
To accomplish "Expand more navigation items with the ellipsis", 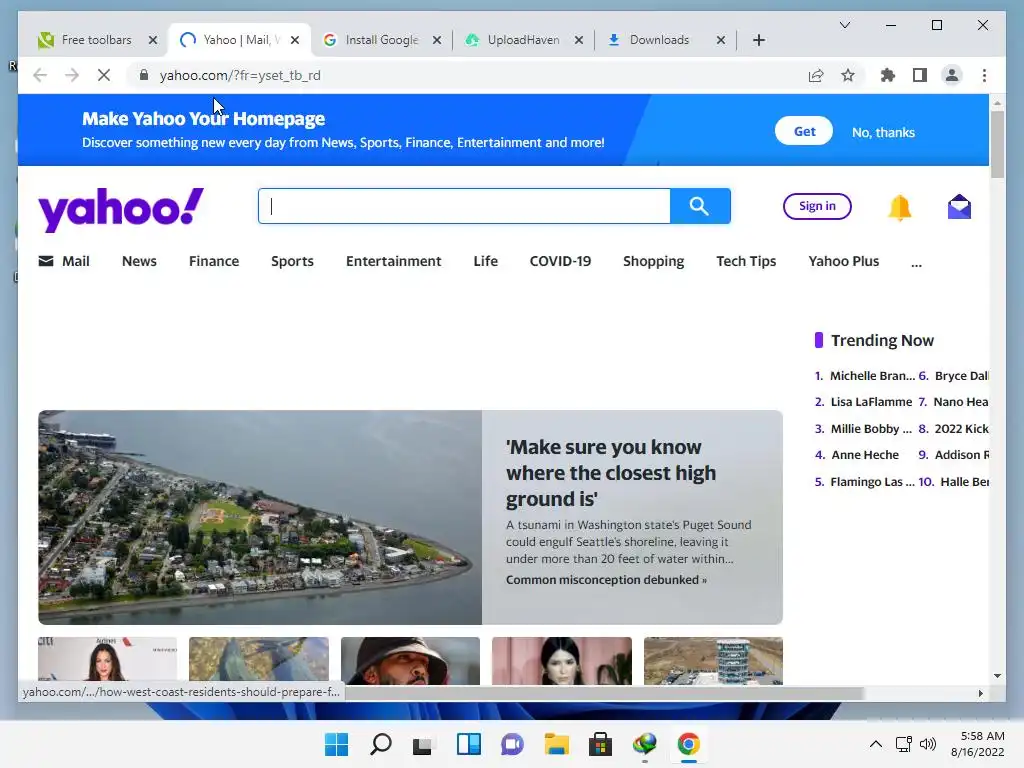I will coord(916,264).
